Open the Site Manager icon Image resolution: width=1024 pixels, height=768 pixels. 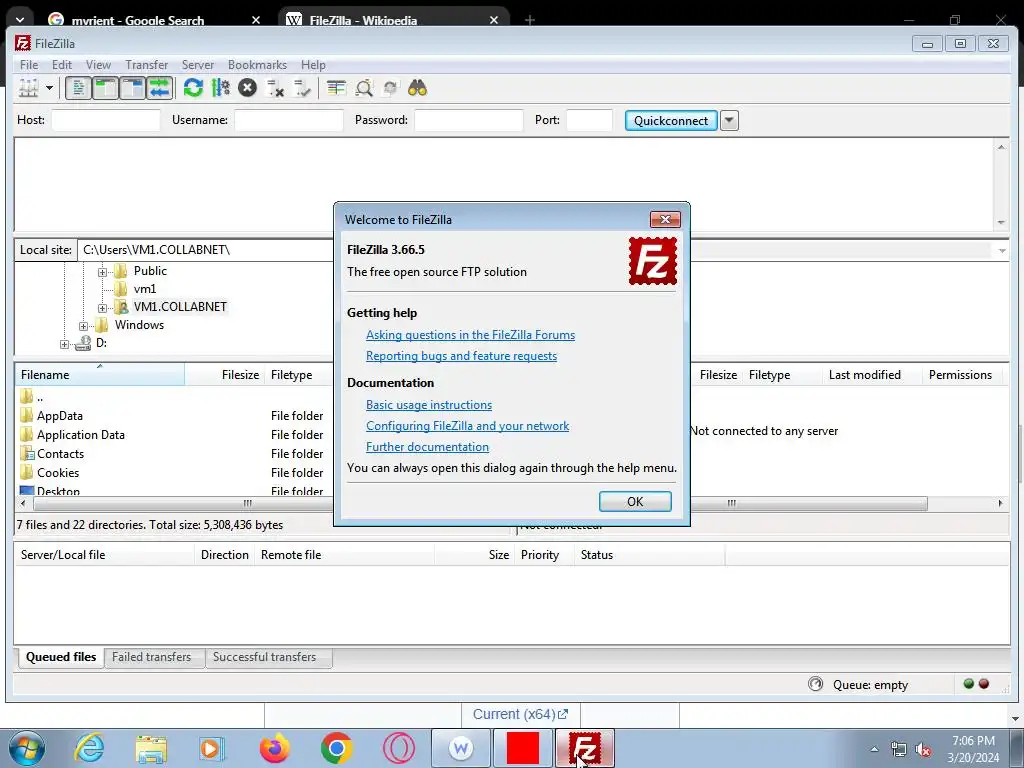point(29,88)
